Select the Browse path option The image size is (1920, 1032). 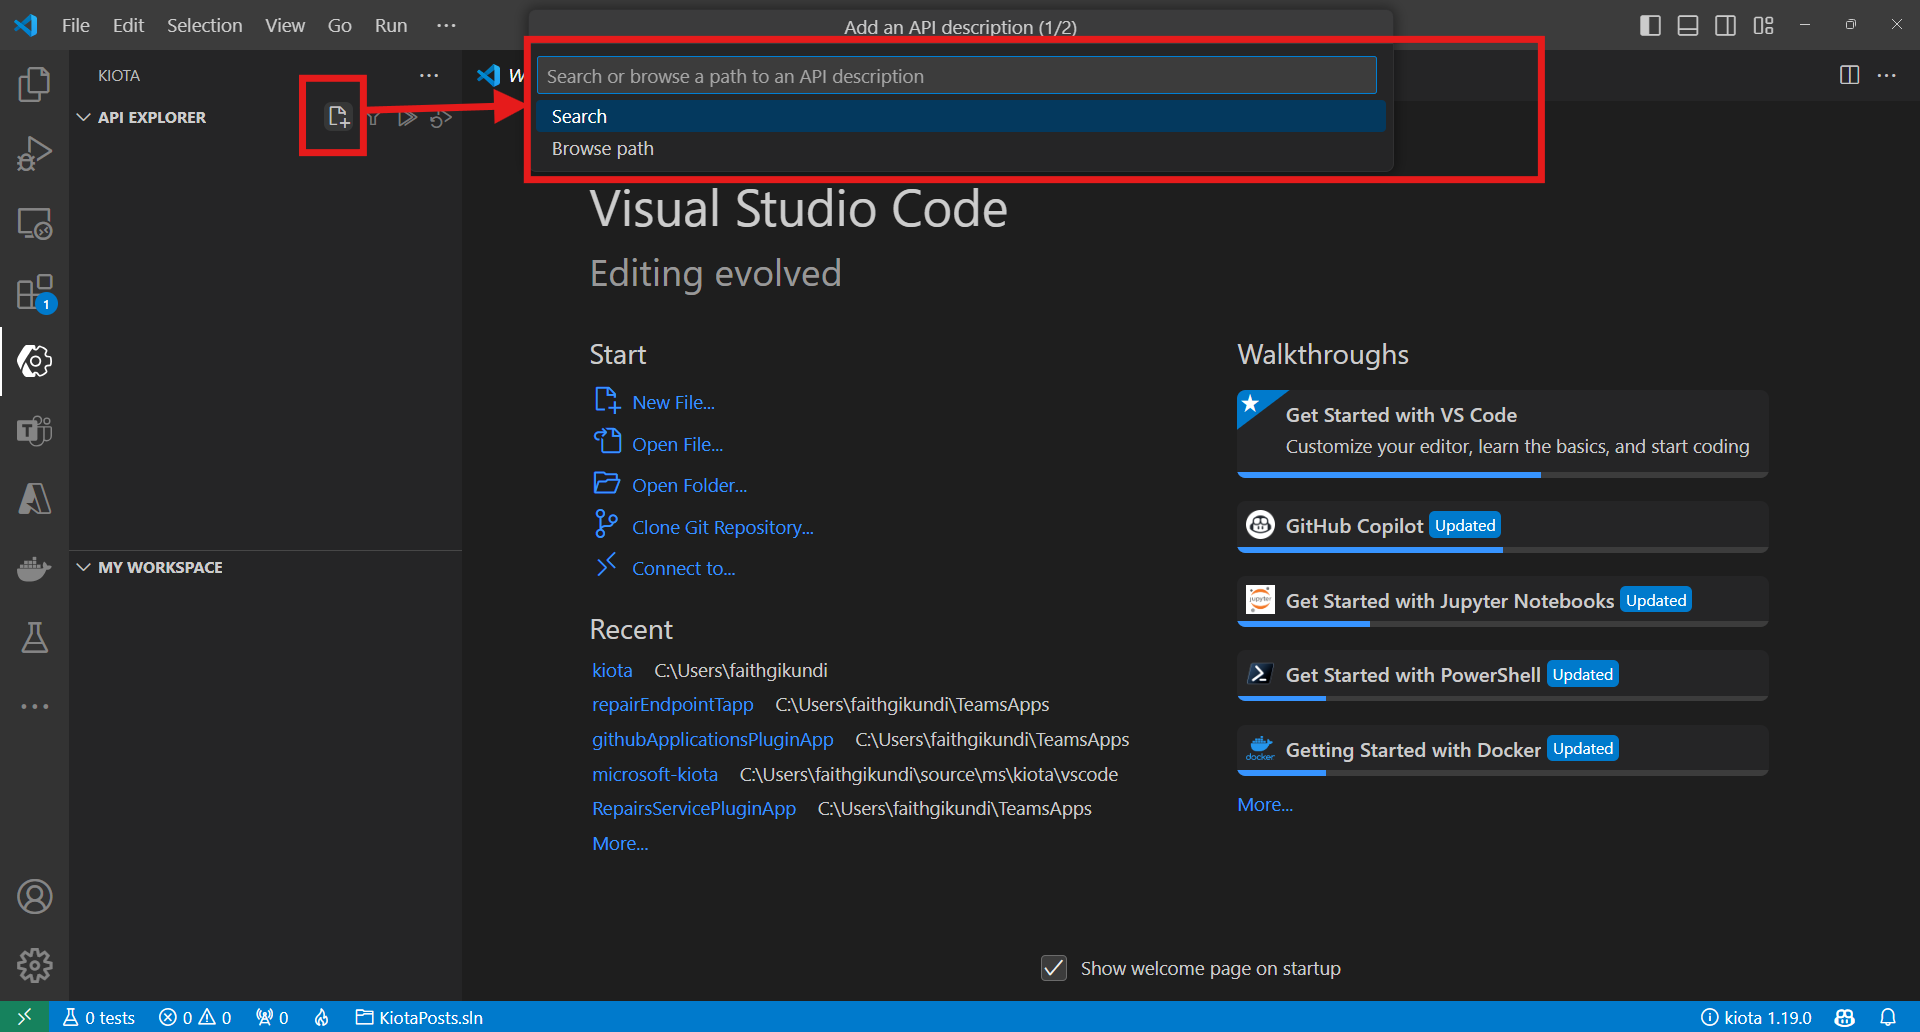click(960, 148)
